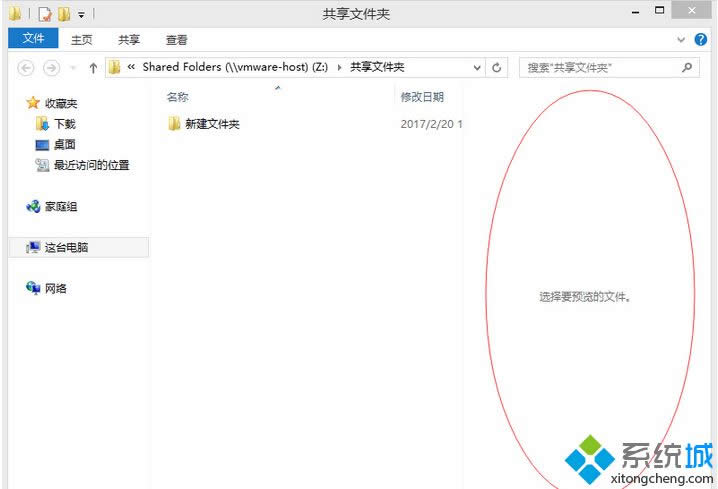Refresh the current folder view
This screenshot has height=489, width=718.
tap(498, 68)
